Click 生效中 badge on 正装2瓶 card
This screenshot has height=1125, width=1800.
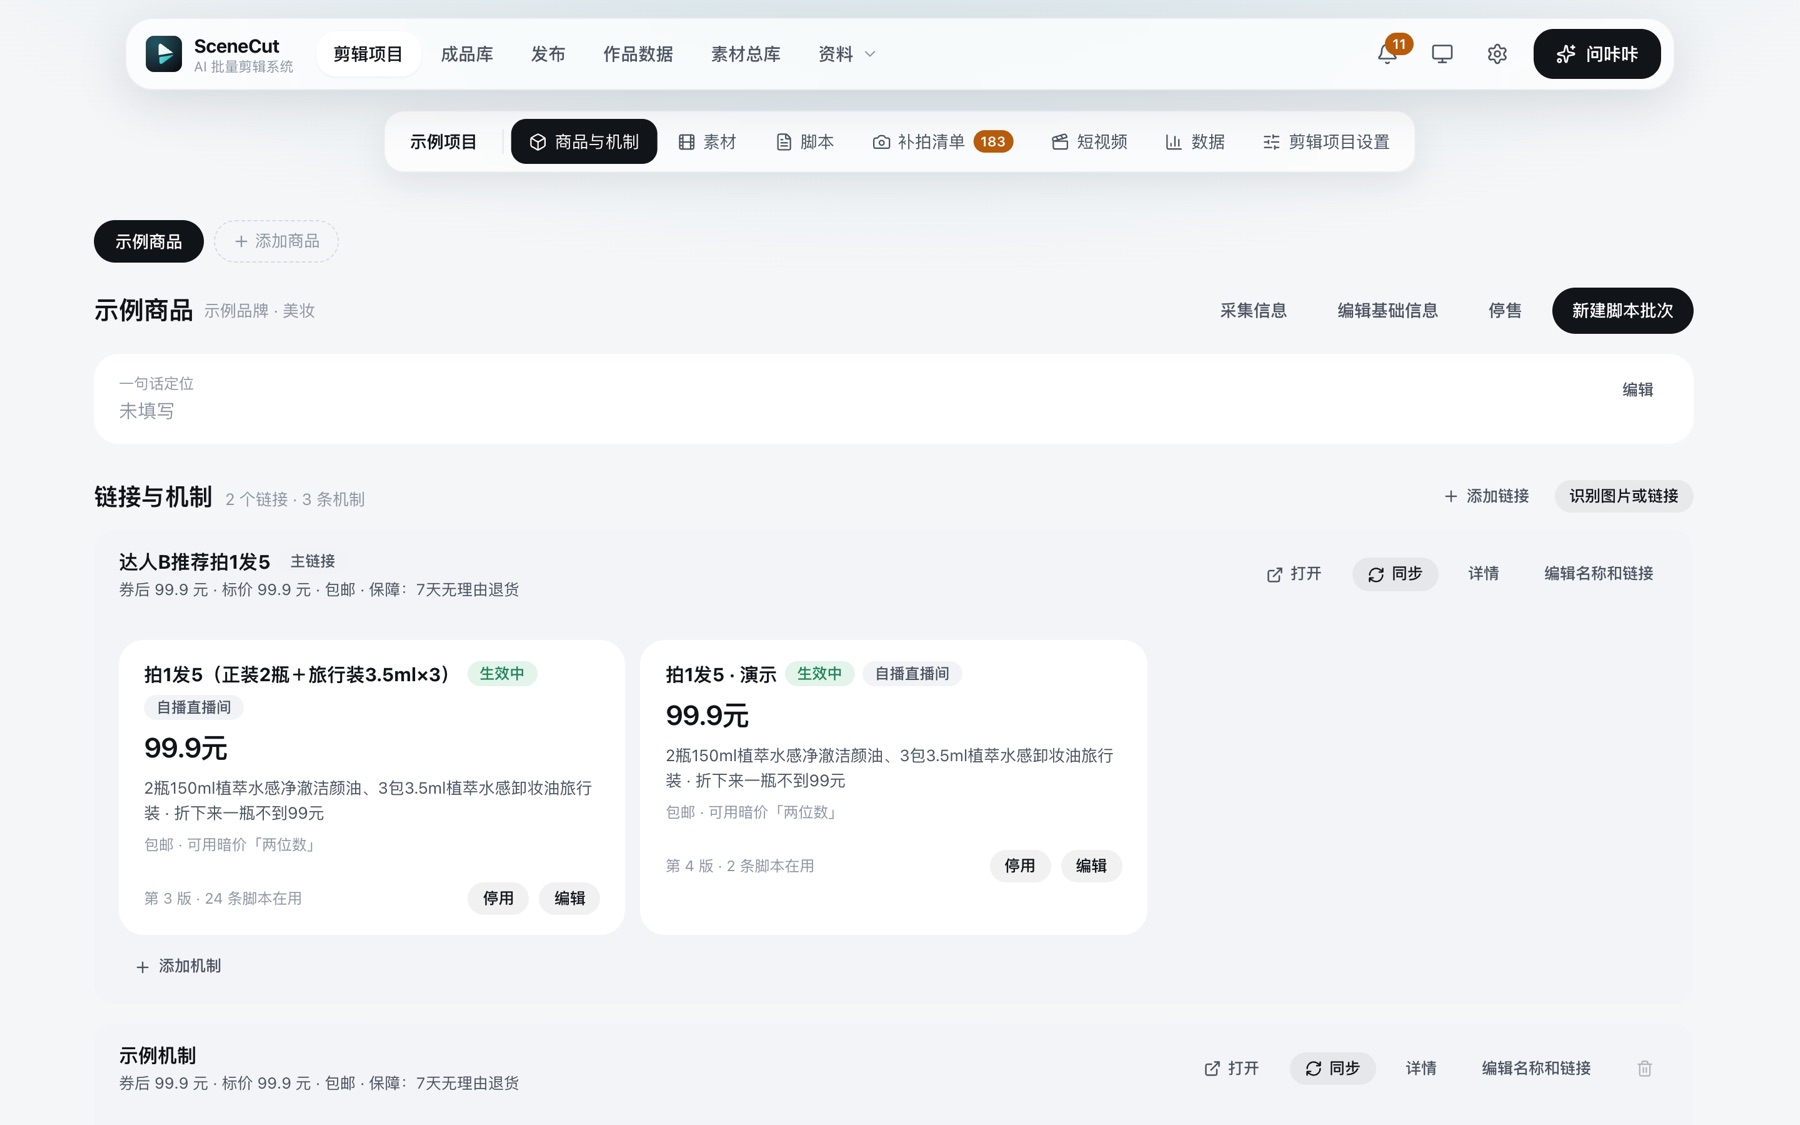pyautogui.click(x=502, y=674)
